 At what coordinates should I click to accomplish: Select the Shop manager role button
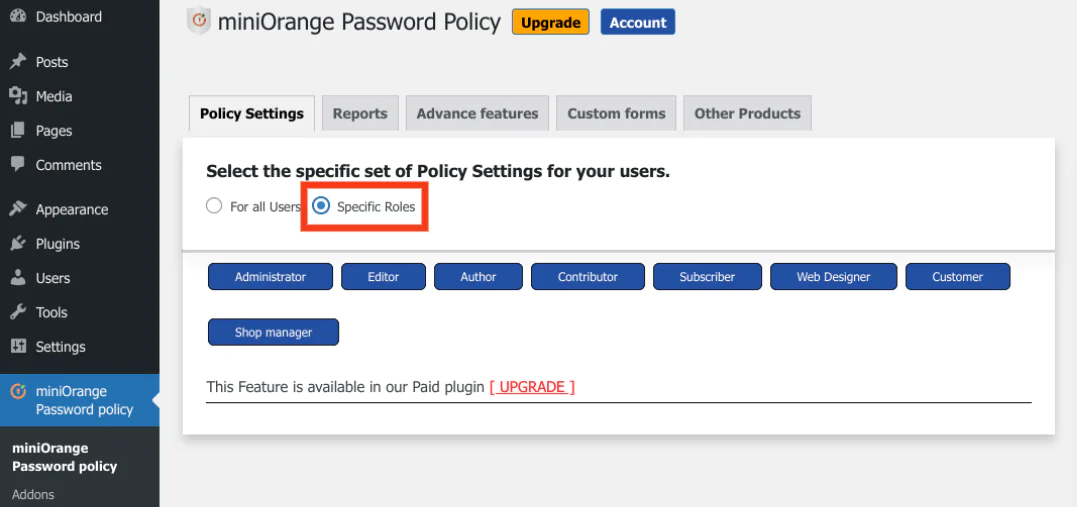pos(273,332)
